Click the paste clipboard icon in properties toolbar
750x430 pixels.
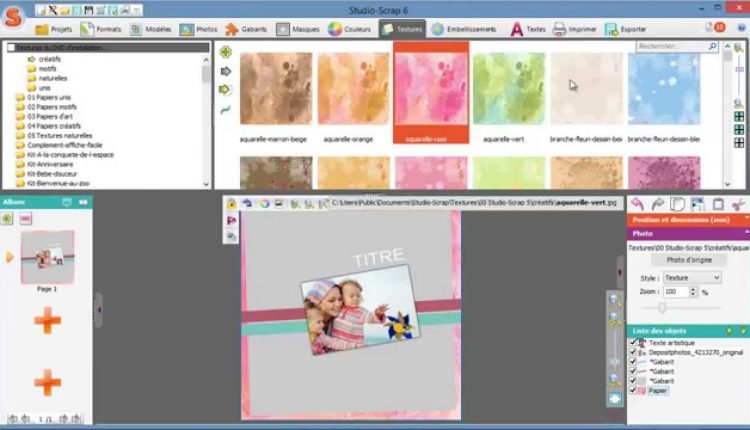tap(718, 204)
